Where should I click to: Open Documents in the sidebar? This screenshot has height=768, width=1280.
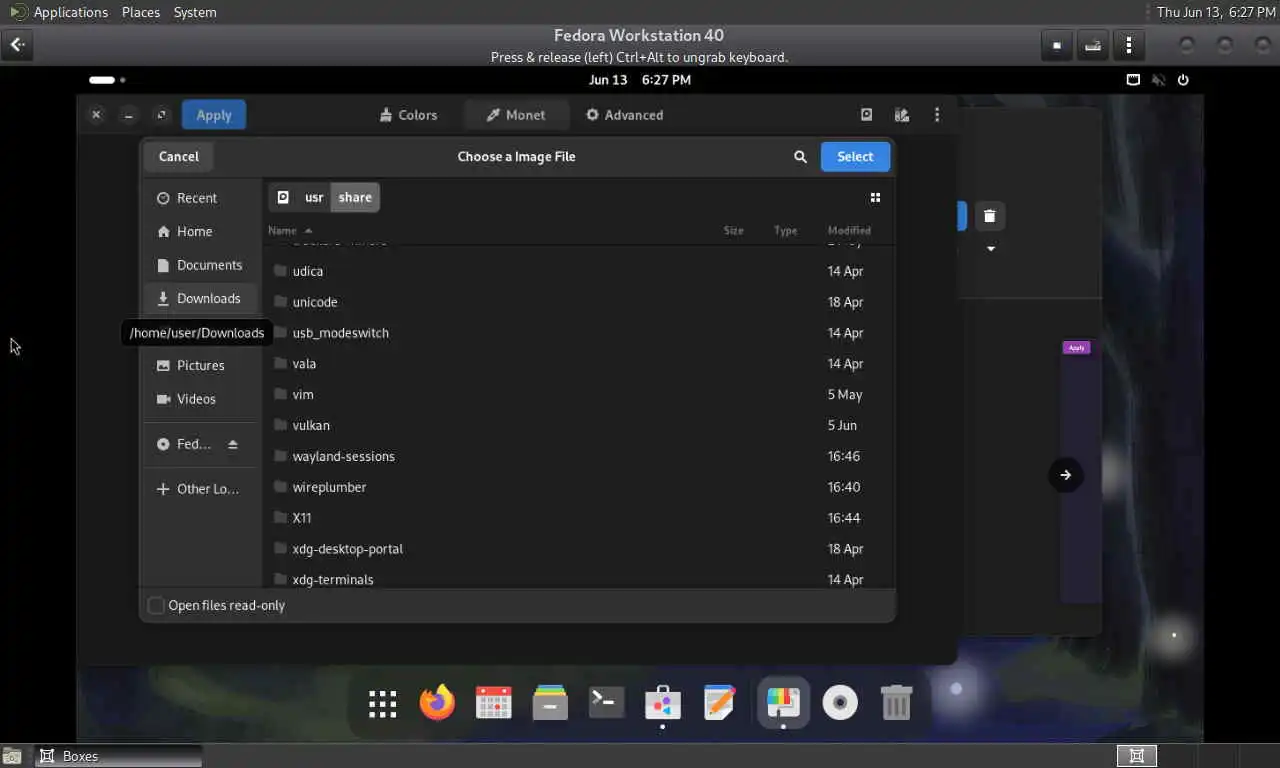200,265
